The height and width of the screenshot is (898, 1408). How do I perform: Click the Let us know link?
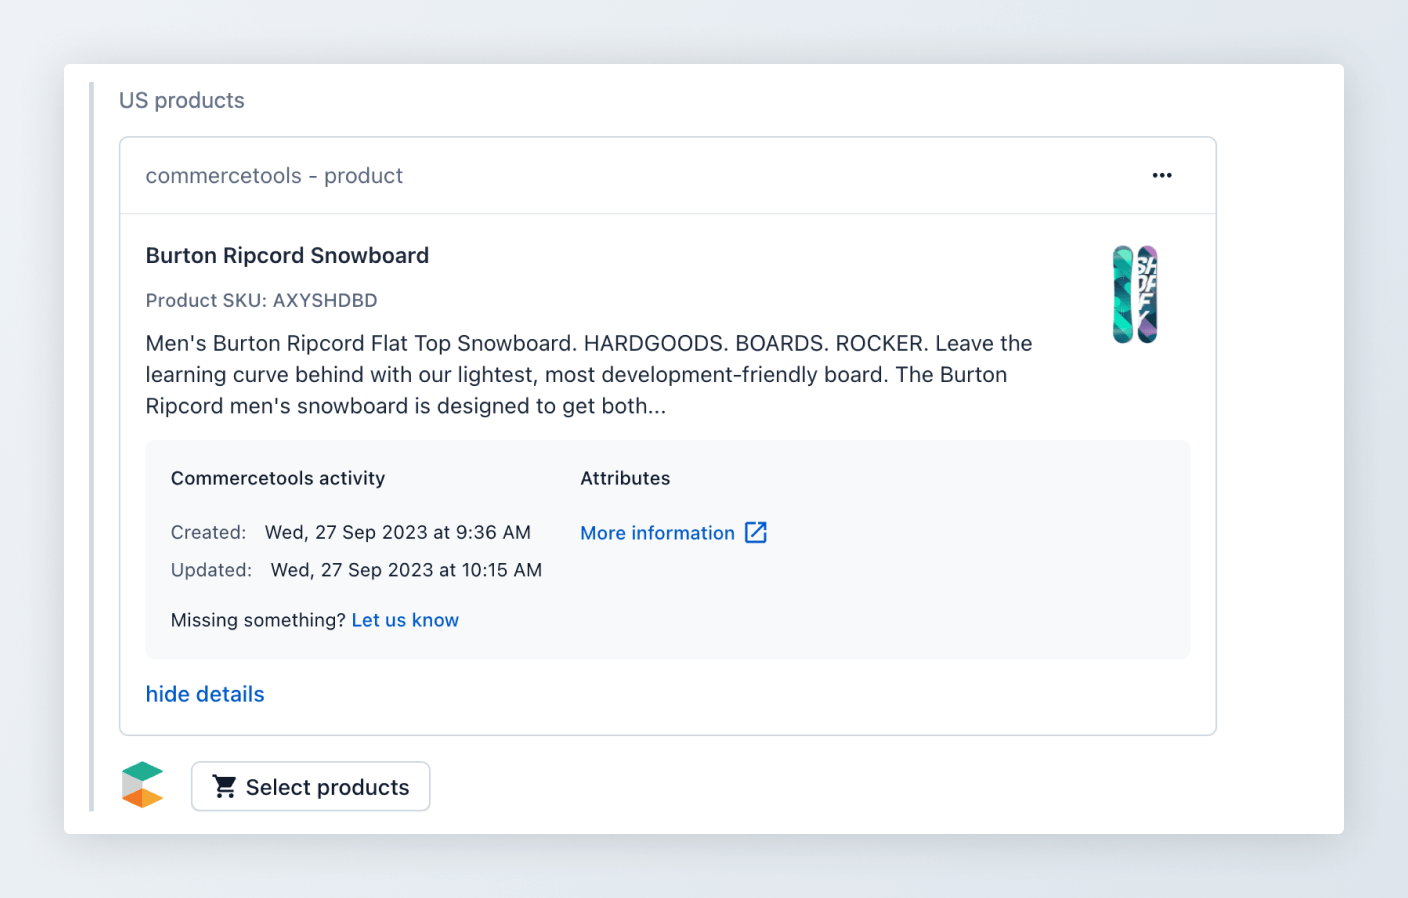[405, 620]
